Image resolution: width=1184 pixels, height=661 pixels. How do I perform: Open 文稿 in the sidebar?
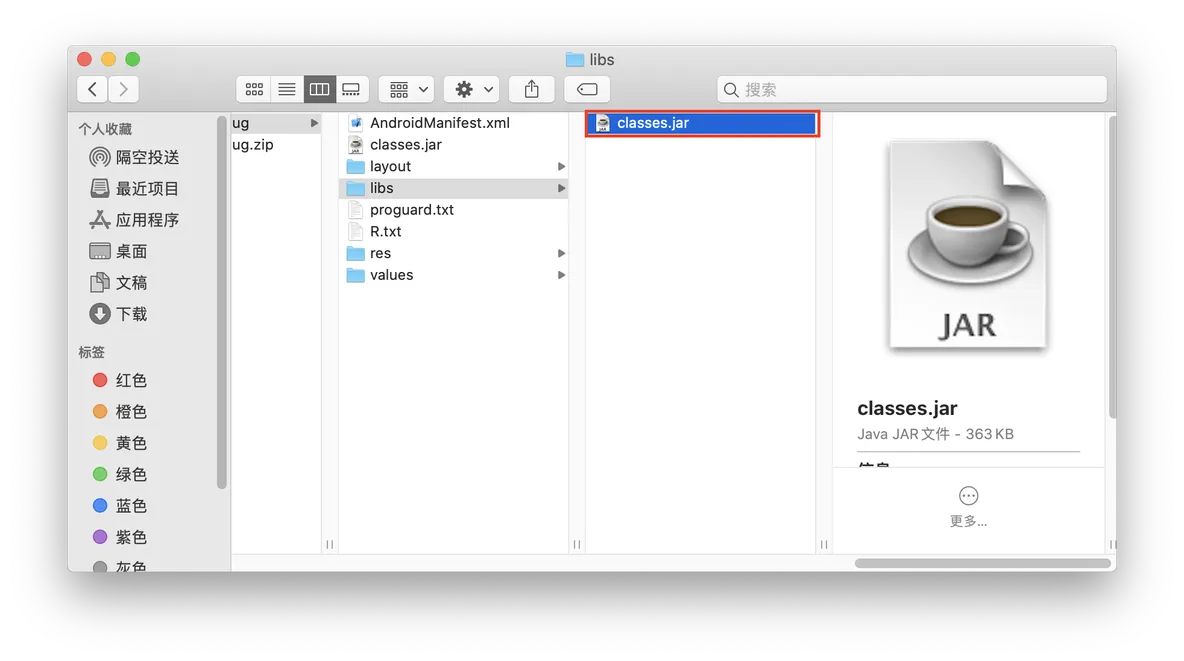tap(119, 283)
